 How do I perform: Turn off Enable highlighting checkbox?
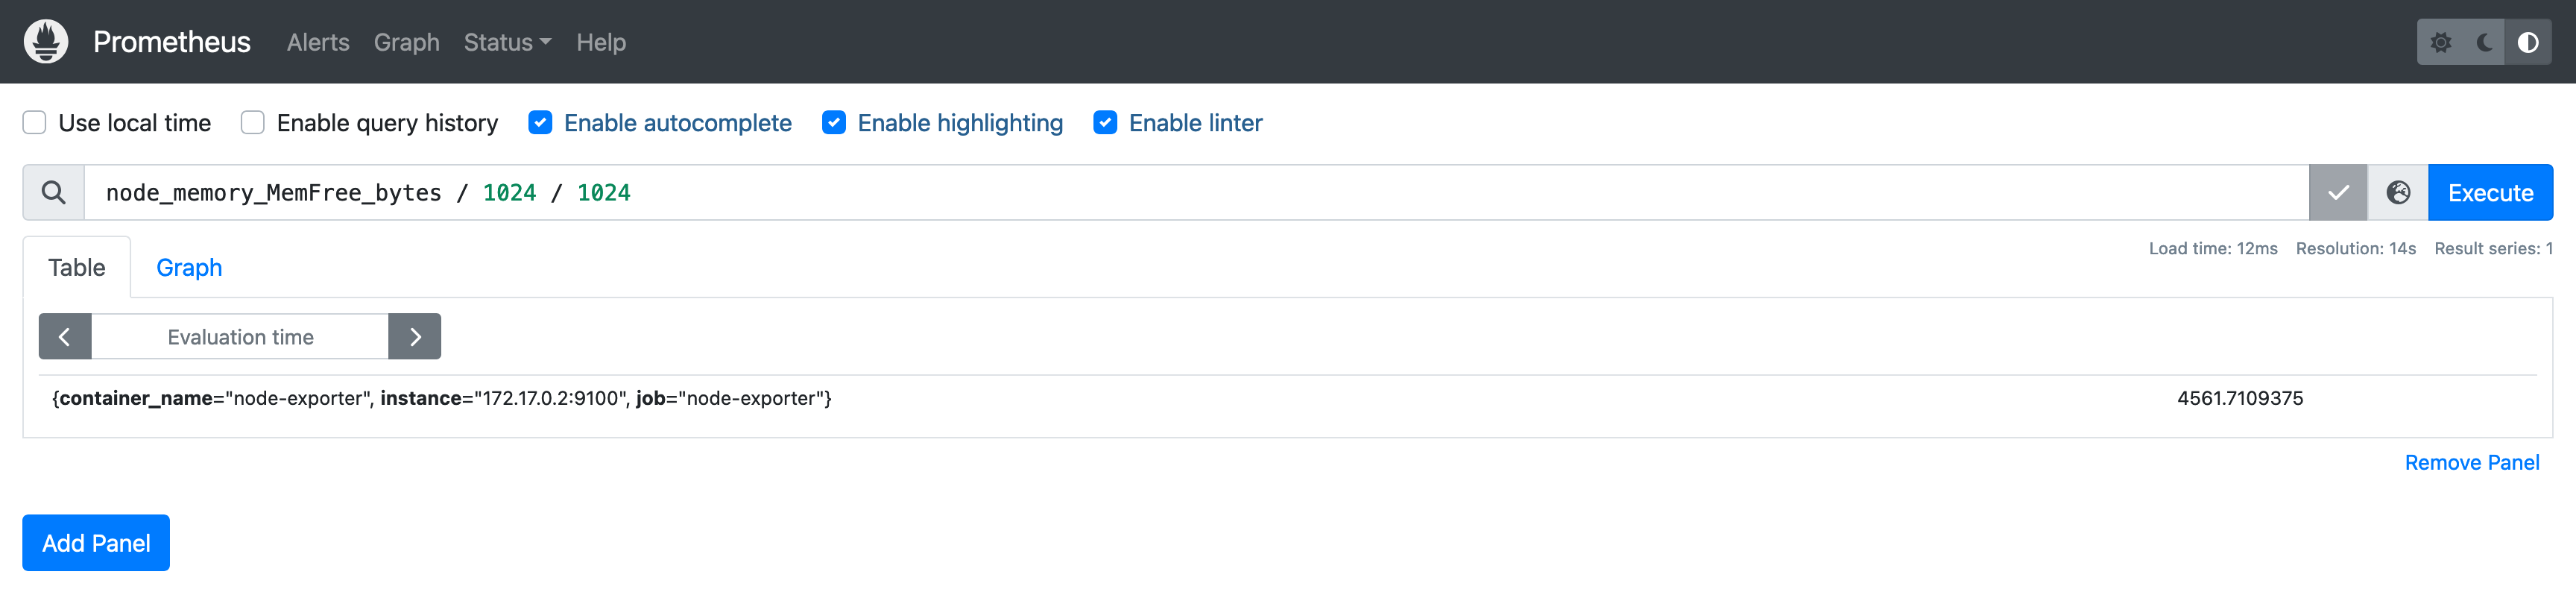pos(834,123)
